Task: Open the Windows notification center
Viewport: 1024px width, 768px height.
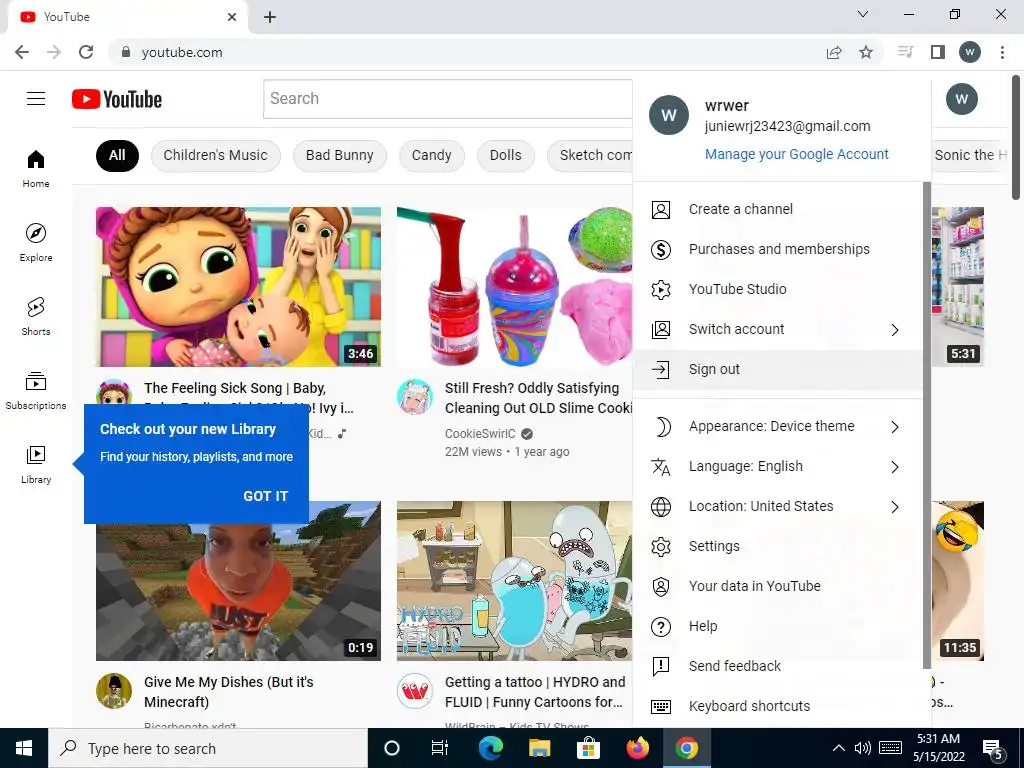Action: [x=993, y=748]
